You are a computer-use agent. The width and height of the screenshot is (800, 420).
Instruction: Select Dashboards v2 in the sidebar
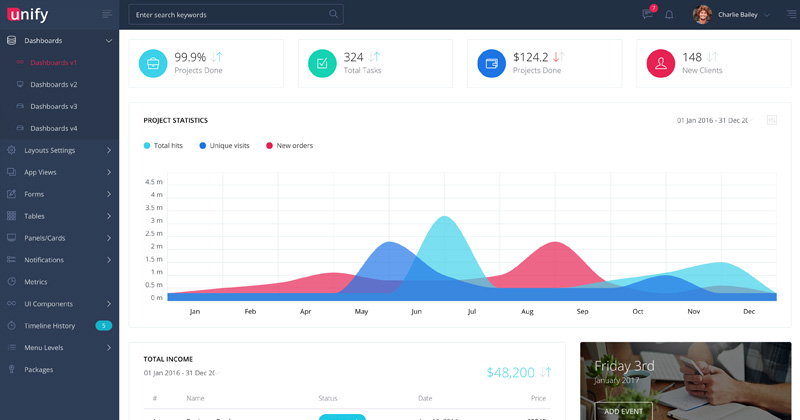tap(53, 85)
